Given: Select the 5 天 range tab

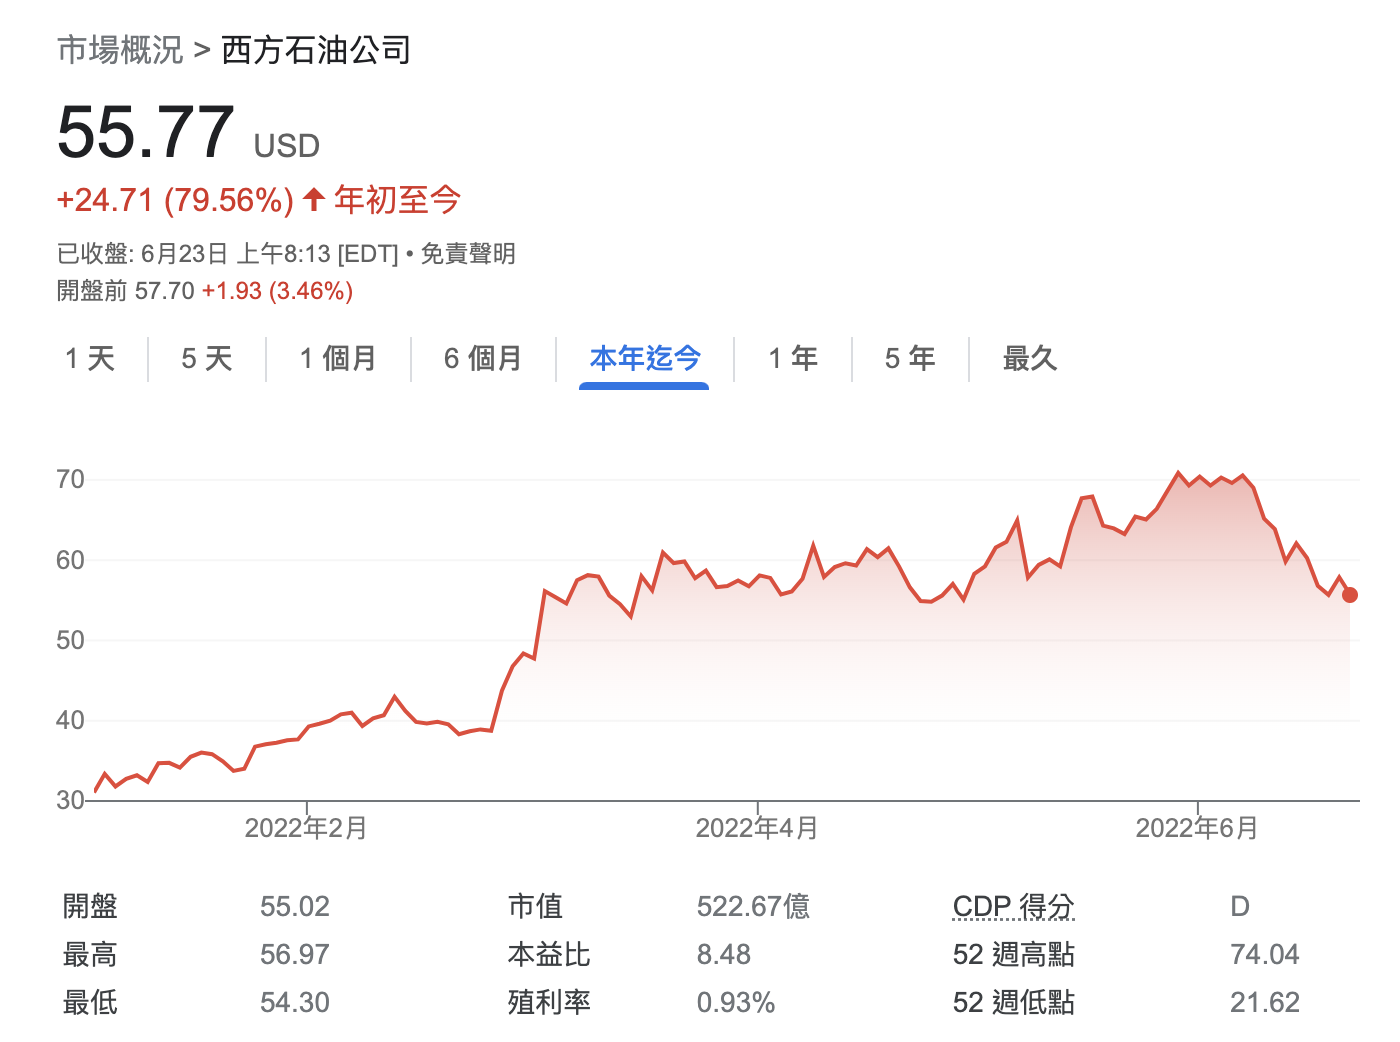Looking at the screenshot, I should pos(207,358).
